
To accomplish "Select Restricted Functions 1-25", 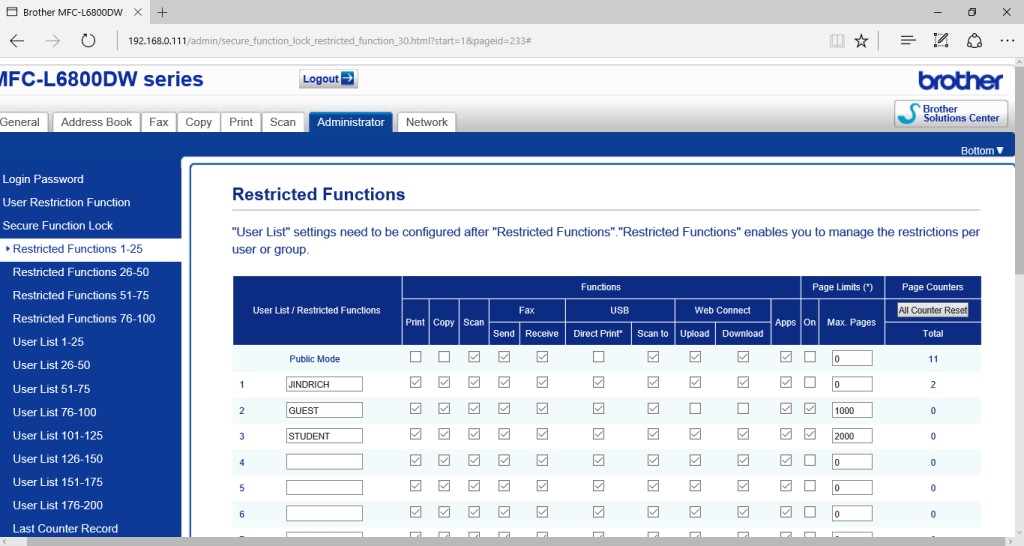I will (x=77, y=249).
